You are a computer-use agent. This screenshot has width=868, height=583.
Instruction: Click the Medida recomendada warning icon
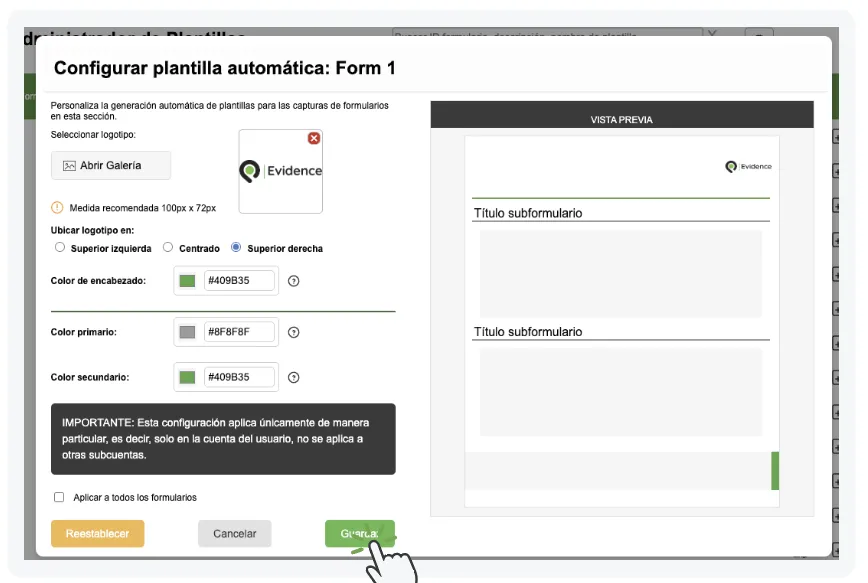[57, 208]
